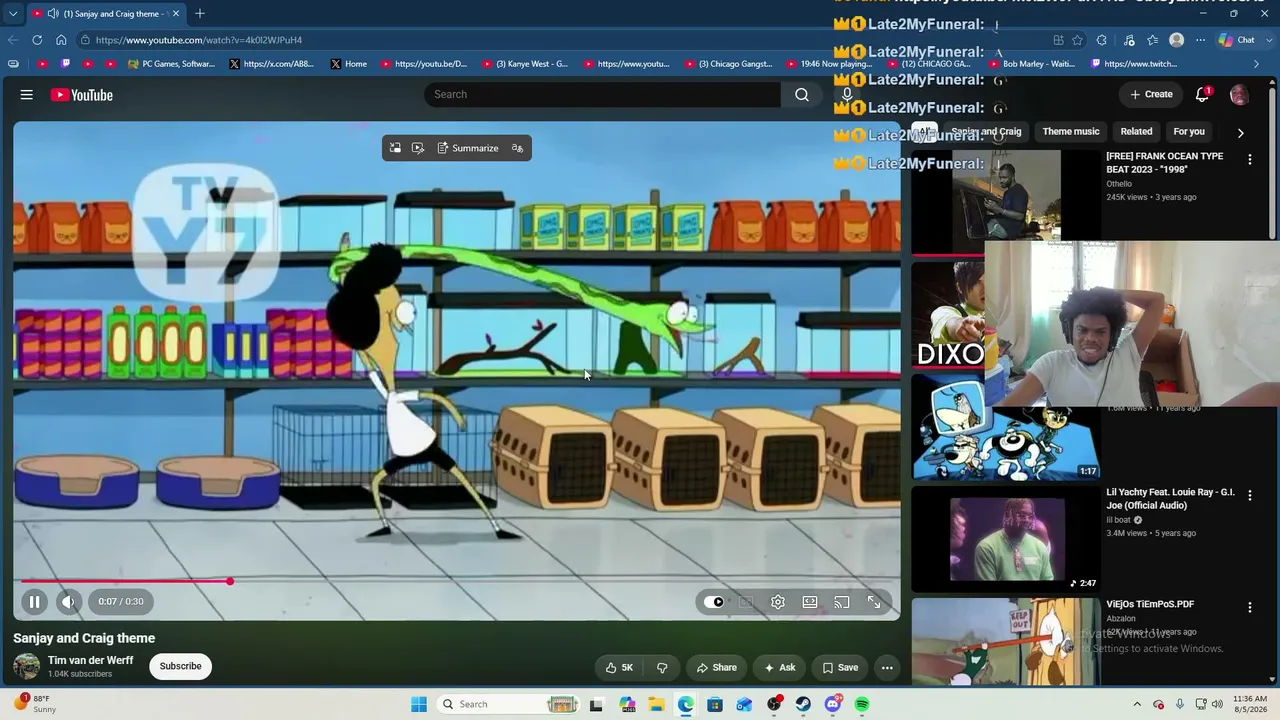Open the Tim van der Werff channel link
Screen dimensions: 1280x720
click(x=90, y=660)
